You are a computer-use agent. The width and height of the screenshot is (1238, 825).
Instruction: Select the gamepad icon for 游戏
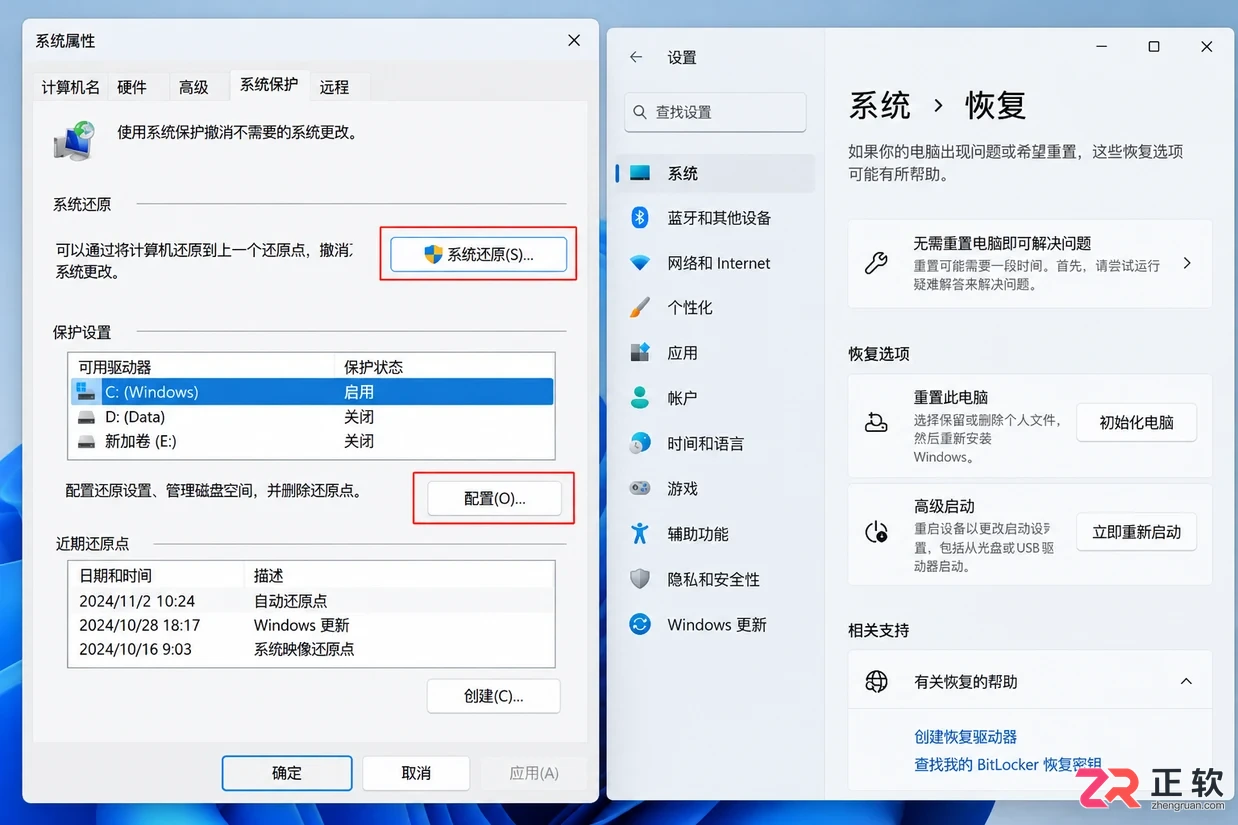pyautogui.click(x=640, y=488)
